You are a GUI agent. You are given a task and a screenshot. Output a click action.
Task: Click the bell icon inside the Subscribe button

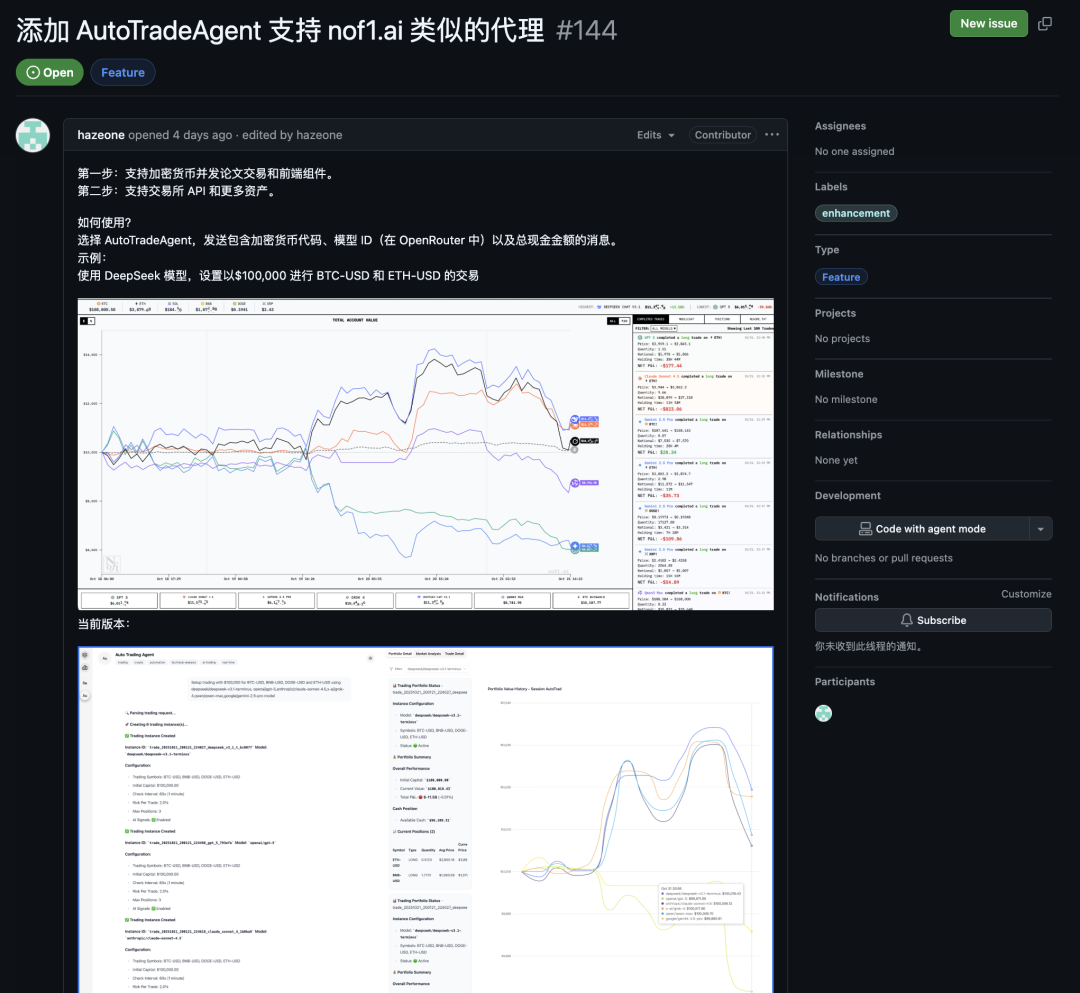pyautogui.click(x=905, y=619)
